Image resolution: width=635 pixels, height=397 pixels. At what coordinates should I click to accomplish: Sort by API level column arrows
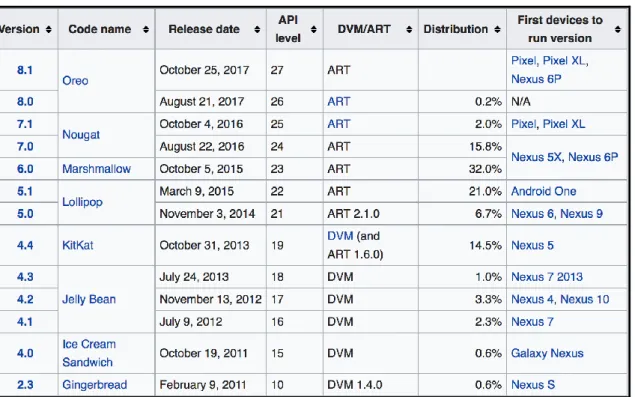tap(313, 30)
